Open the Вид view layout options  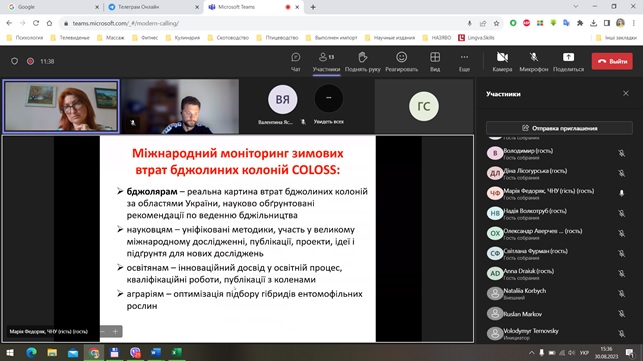(x=435, y=62)
